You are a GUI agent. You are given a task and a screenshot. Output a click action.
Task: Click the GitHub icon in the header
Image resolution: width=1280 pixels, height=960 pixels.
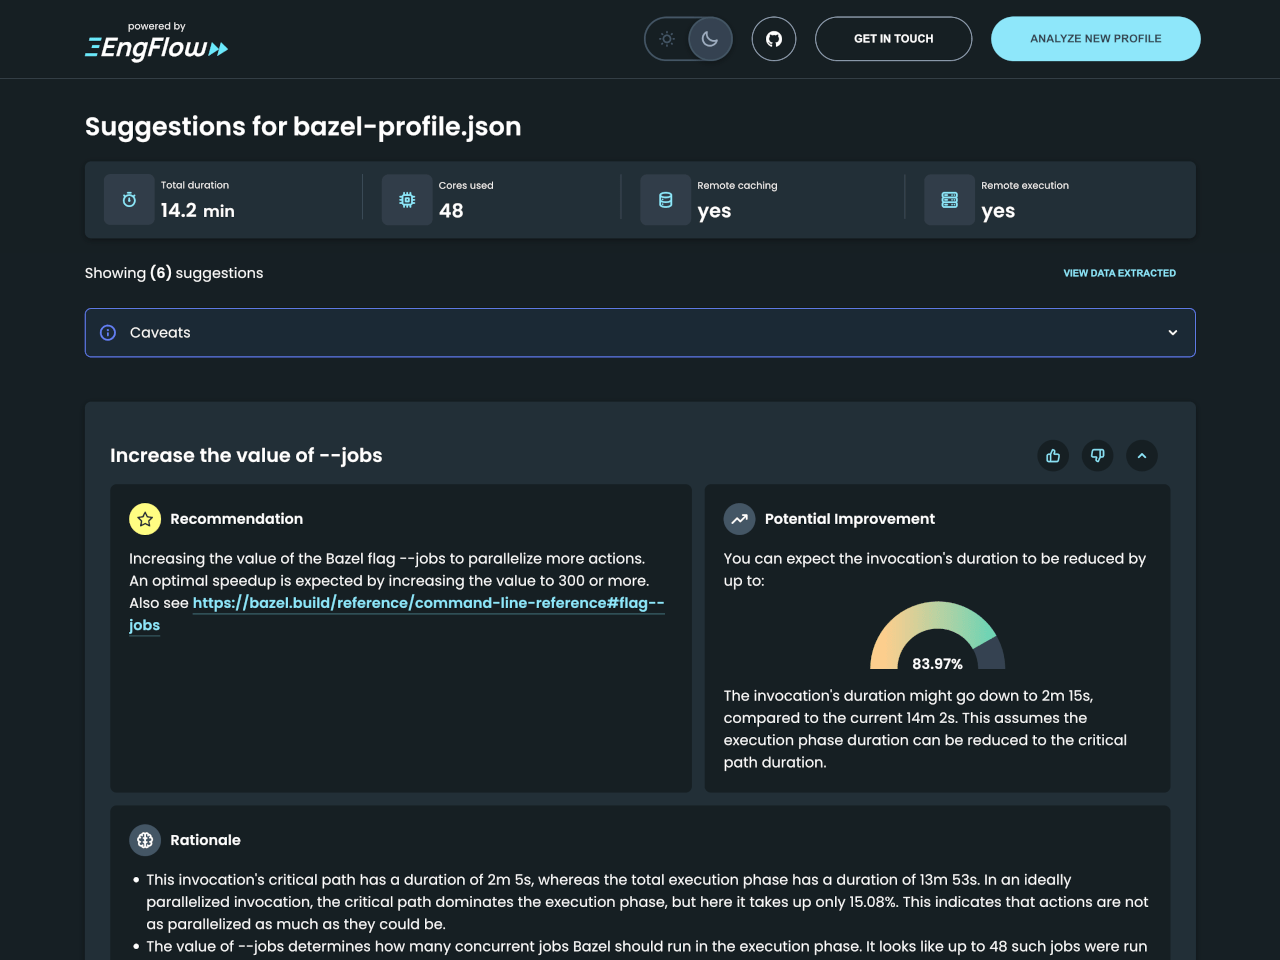pos(773,38)
